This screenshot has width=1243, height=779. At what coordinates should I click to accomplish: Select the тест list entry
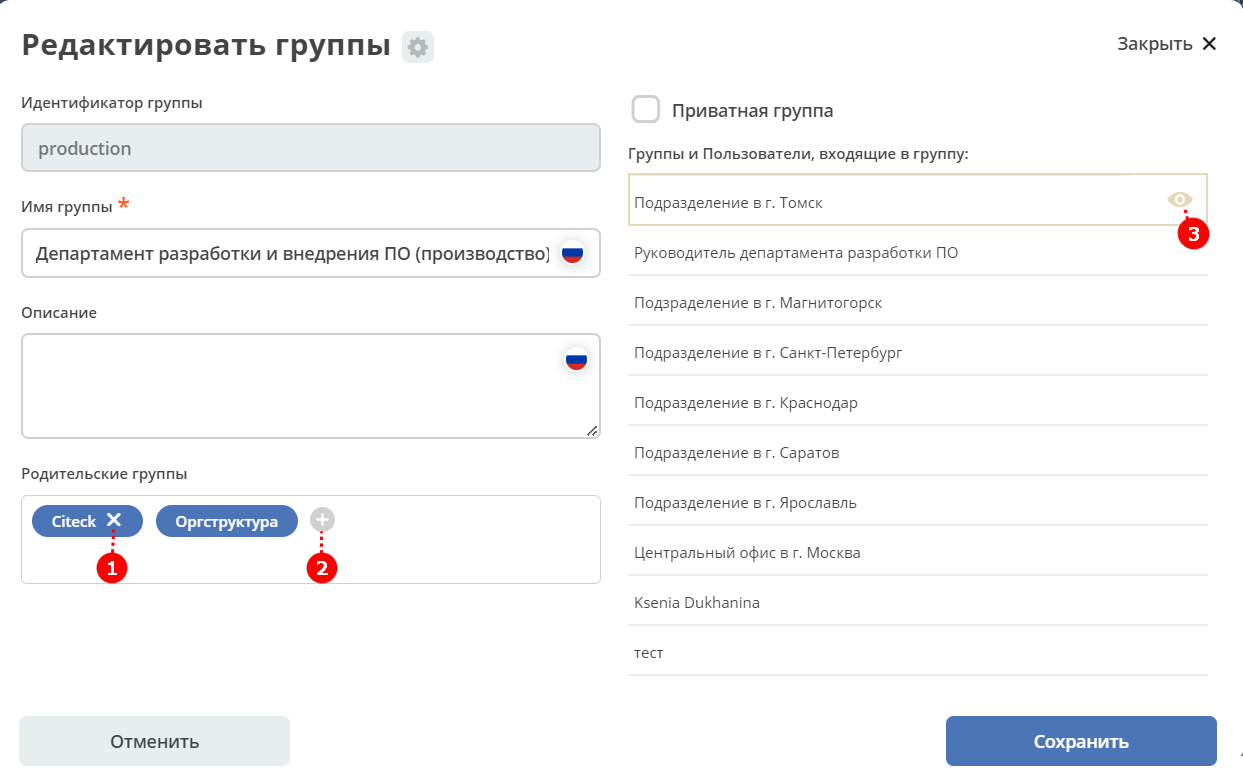[918, 652]
